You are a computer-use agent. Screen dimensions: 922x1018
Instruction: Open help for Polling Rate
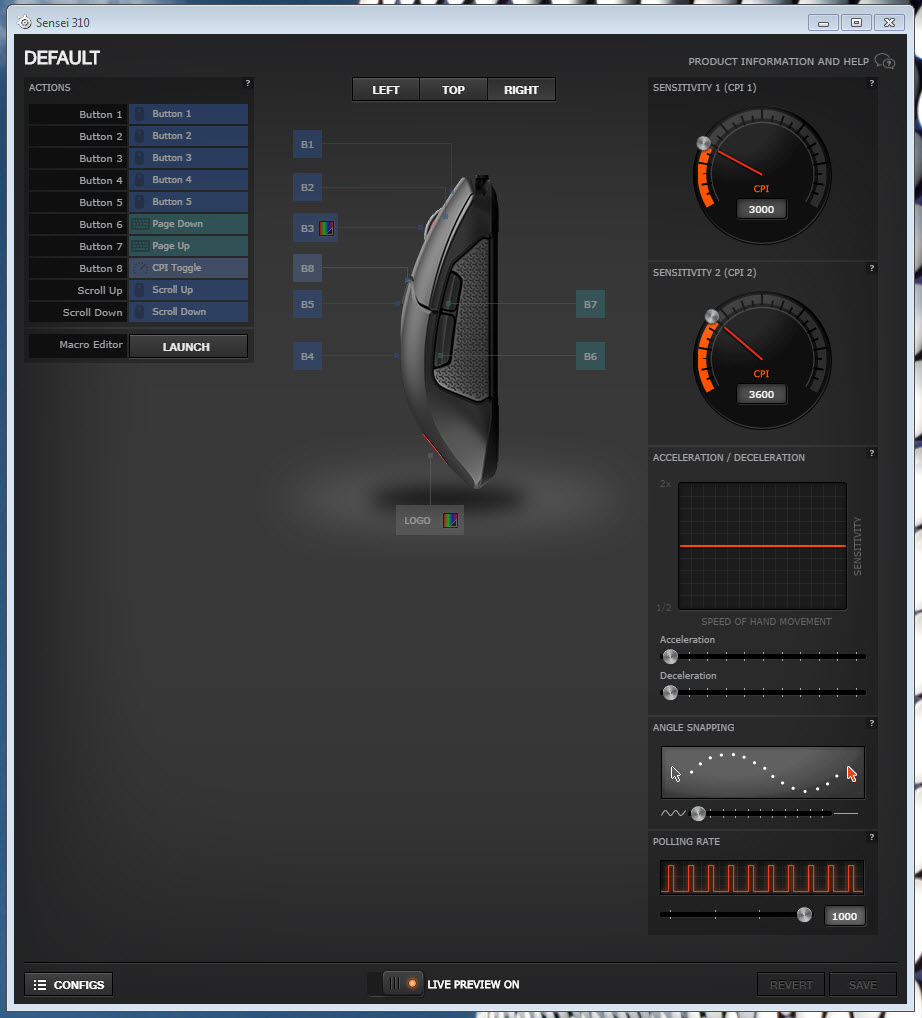coord(871,837)
